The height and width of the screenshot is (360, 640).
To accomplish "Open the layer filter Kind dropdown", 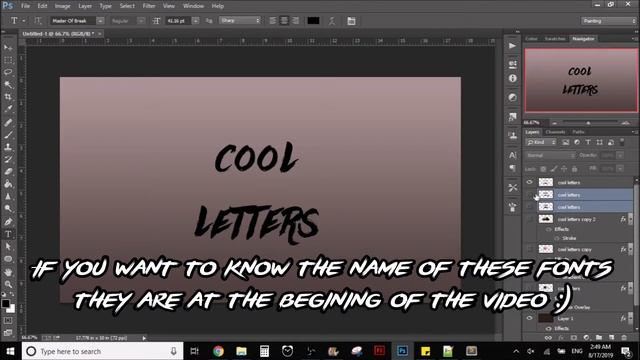I will (x=541, y=142).
